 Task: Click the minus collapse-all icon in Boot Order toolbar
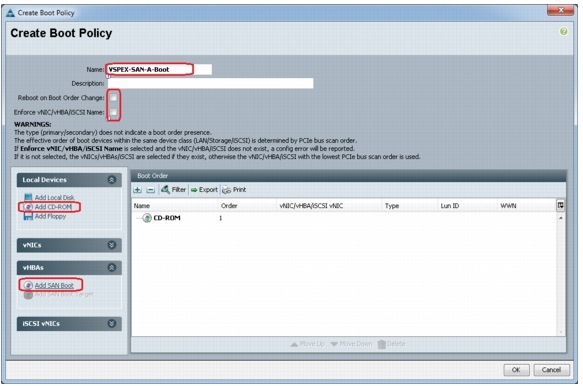pos(150,190)
